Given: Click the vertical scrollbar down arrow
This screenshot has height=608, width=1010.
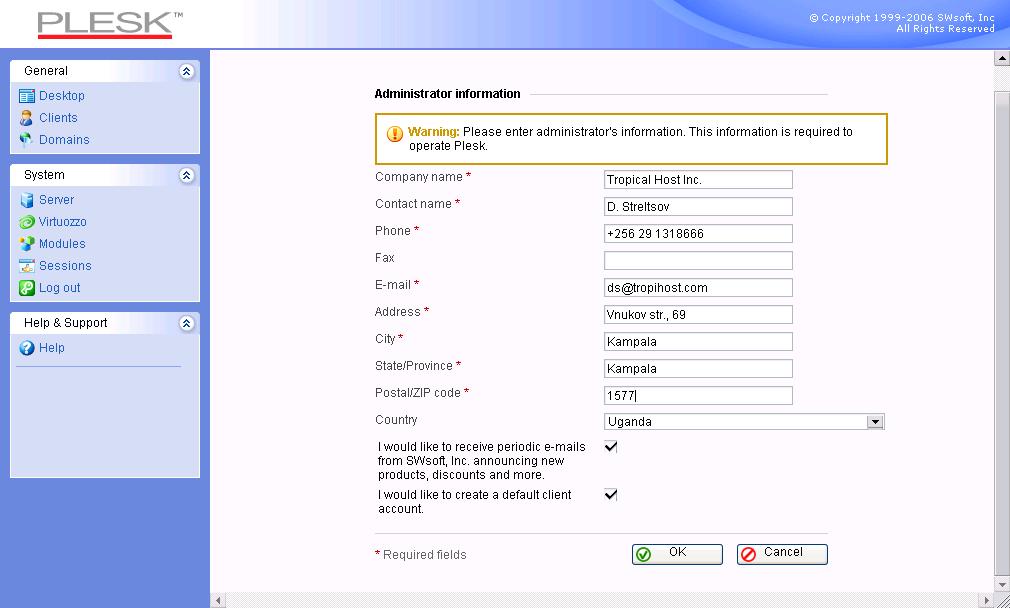Looking at the screenshot, I should [x=1002, y=584].
